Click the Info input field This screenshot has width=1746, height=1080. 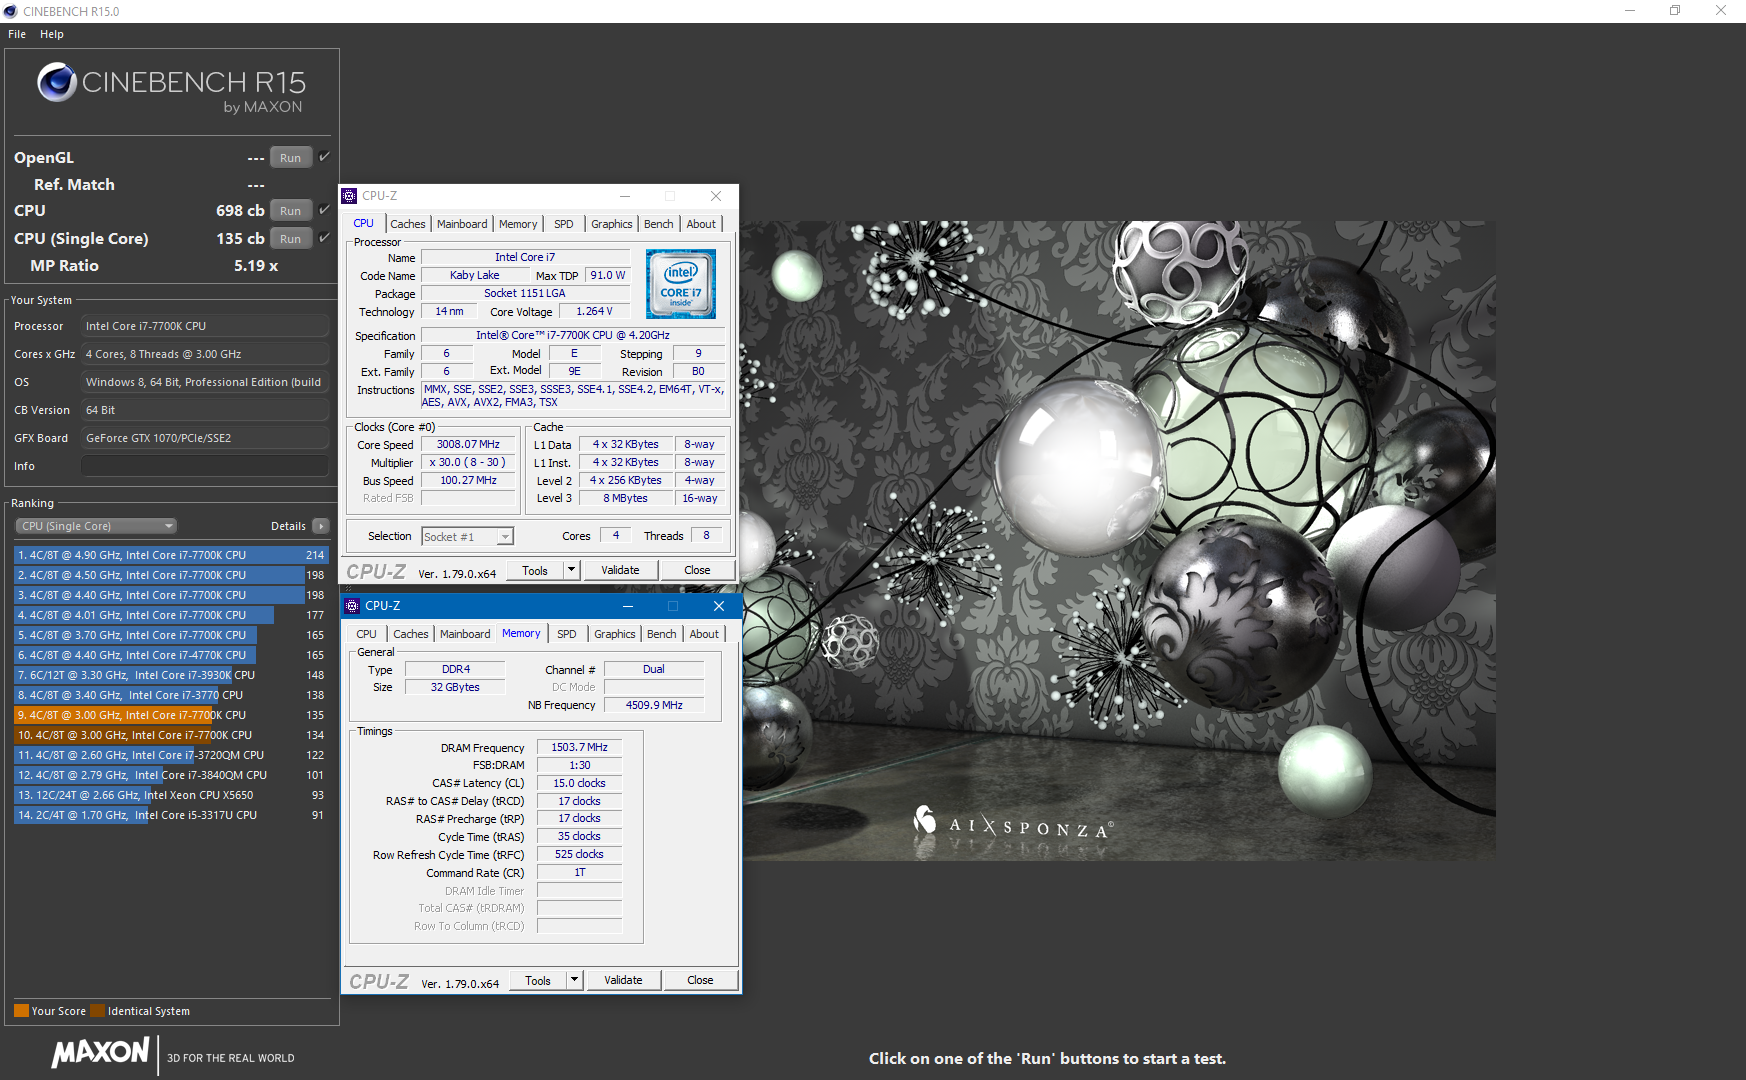pyautogui.click(x=205, y=466)
